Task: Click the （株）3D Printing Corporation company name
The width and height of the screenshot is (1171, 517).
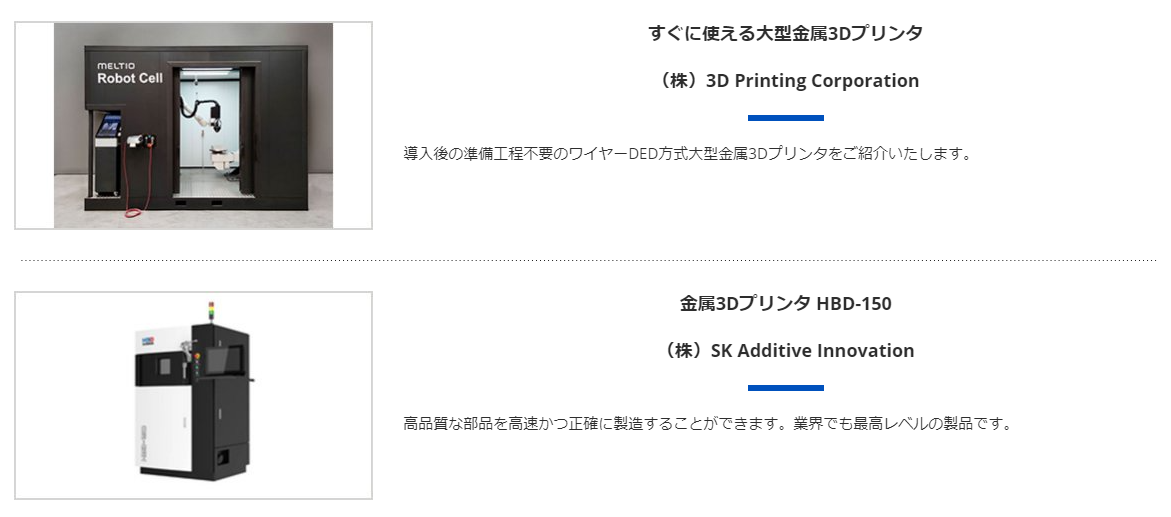Action: pyautogui.click(x=785, y=81)
